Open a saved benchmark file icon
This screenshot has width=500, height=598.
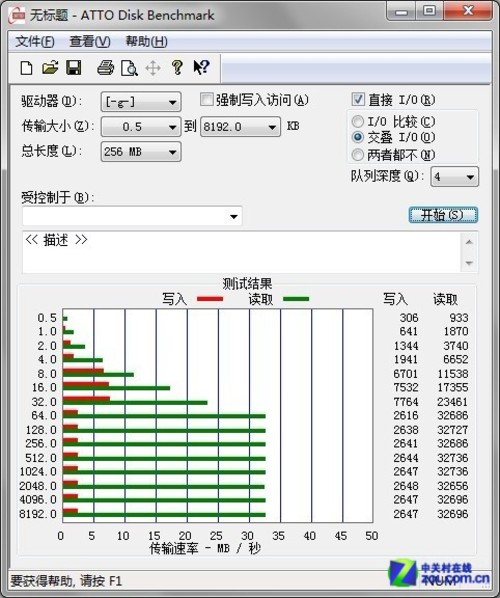click(50, 68)
